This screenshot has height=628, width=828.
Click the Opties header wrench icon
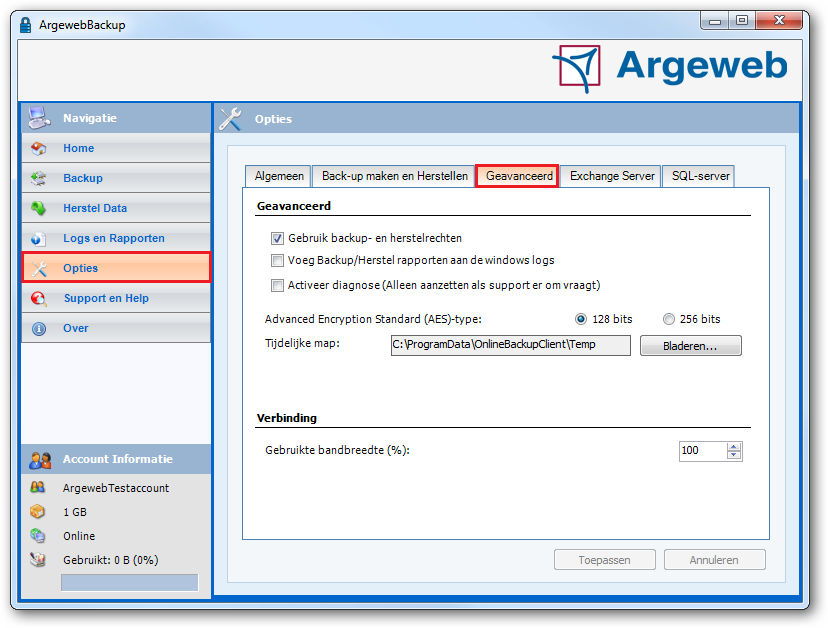pyautogui.click(x=230, y=119)
